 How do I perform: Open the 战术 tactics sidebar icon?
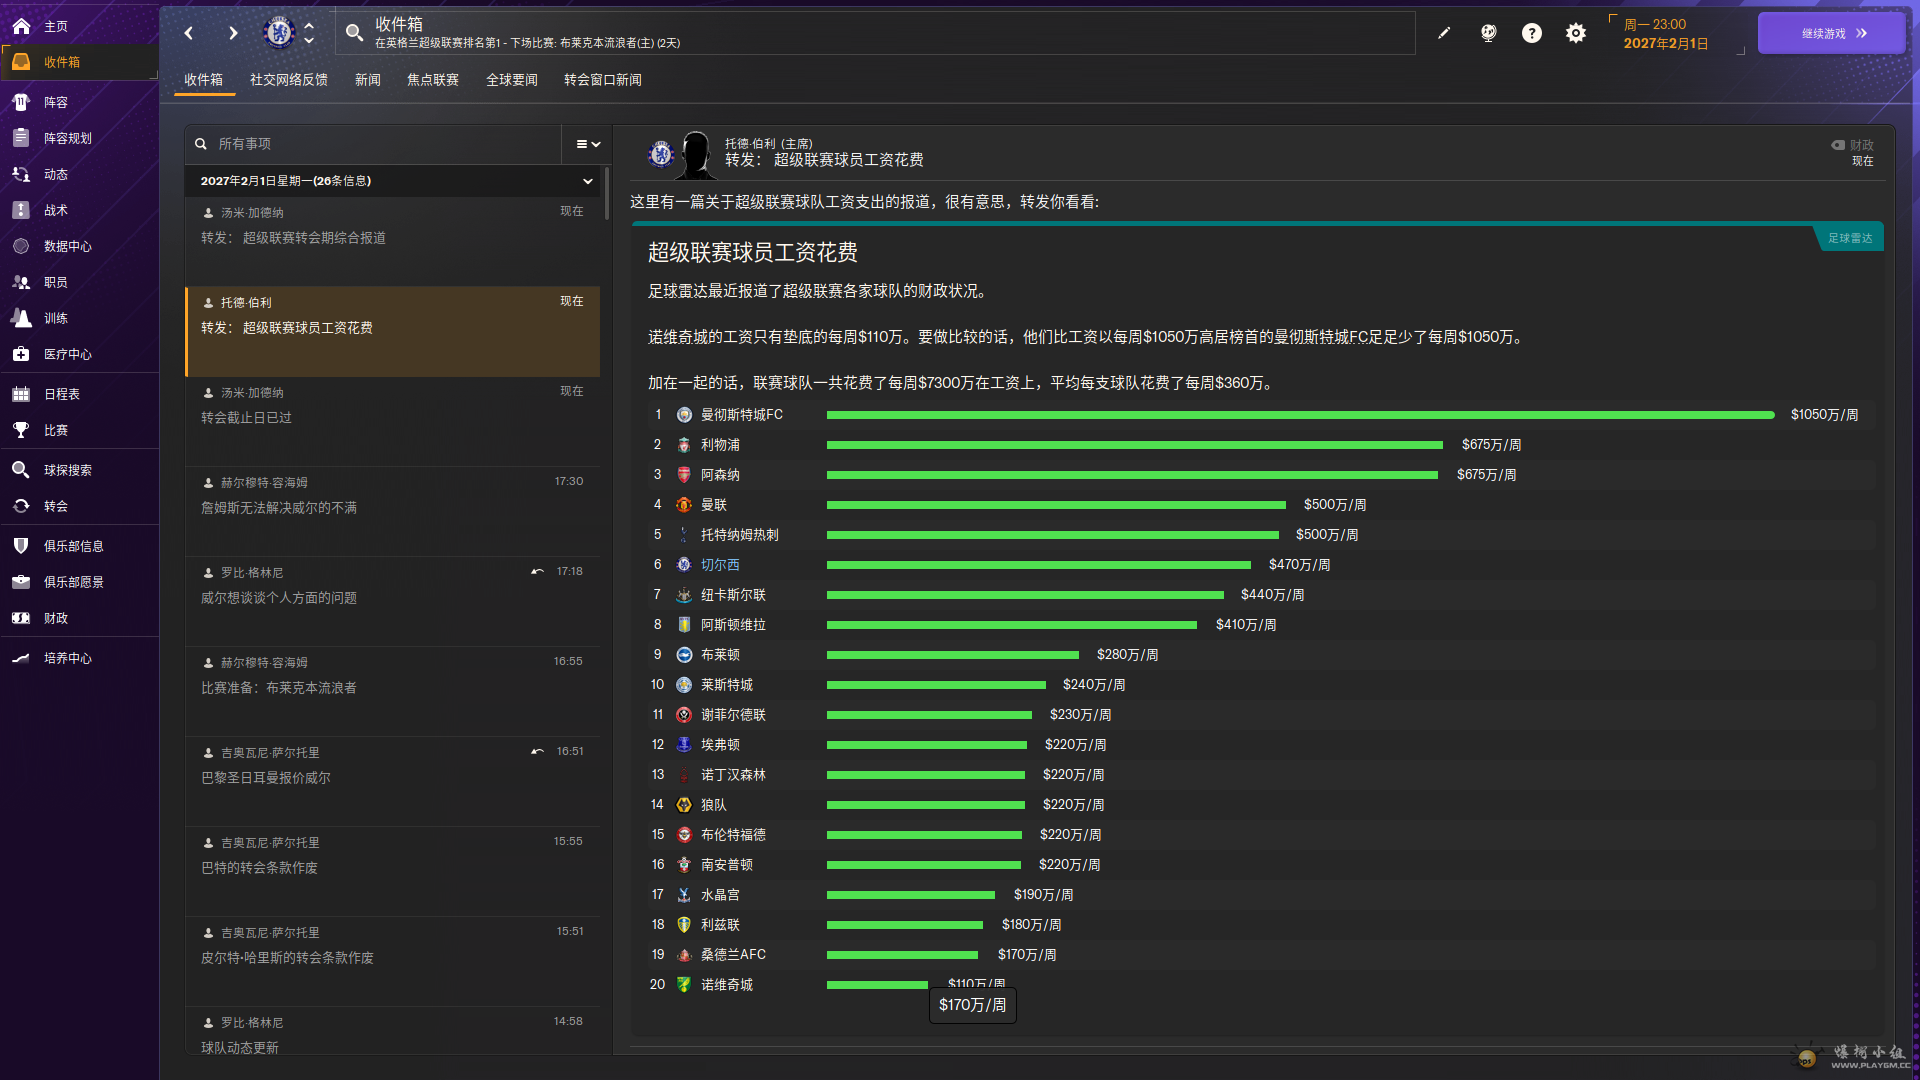21,210
